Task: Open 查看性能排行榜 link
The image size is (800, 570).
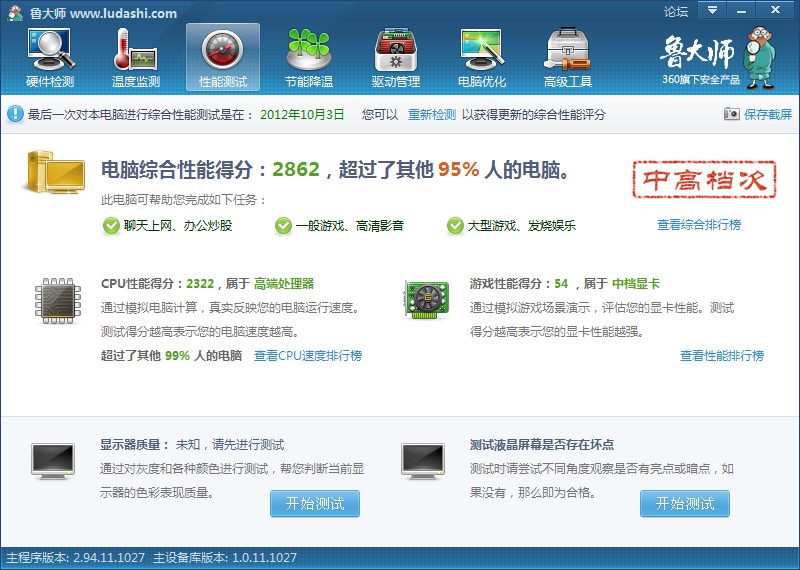Action: click(722, 355)
